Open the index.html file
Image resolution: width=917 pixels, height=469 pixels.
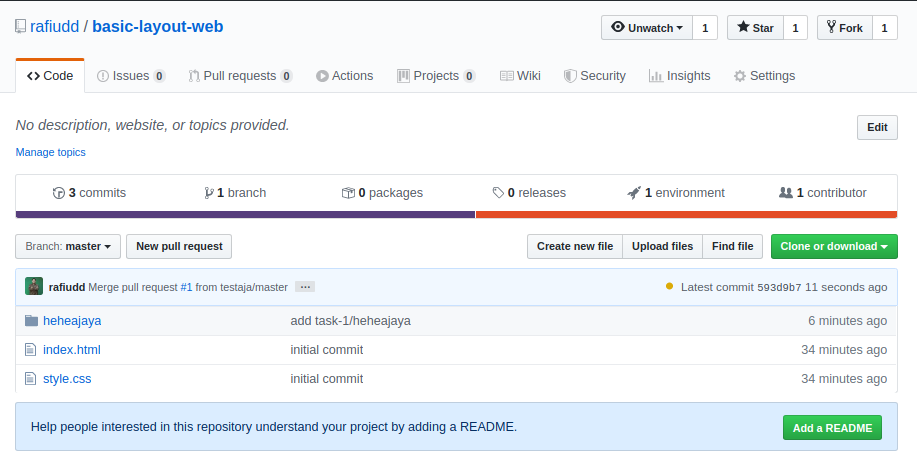click(x=72, y=350)
